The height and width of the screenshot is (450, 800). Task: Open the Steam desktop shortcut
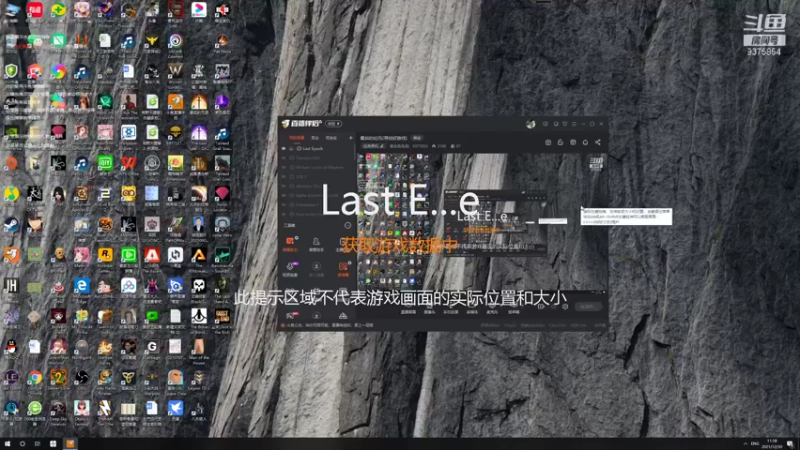[x=11, y=224]
